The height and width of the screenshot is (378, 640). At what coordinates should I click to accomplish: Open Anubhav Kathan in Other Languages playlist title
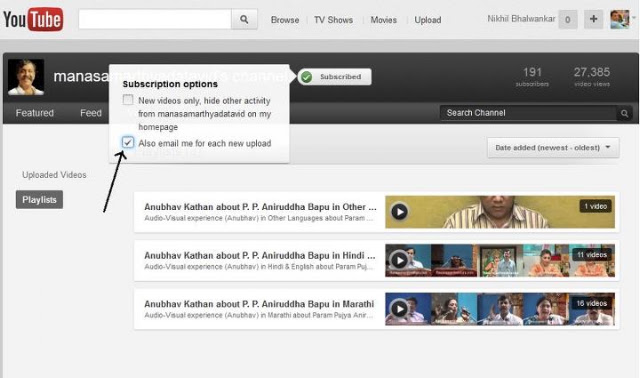click(260, 207)
